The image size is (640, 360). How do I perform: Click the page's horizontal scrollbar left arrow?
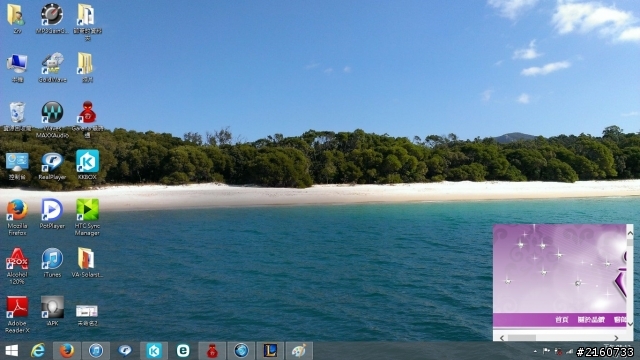[502, 338]
